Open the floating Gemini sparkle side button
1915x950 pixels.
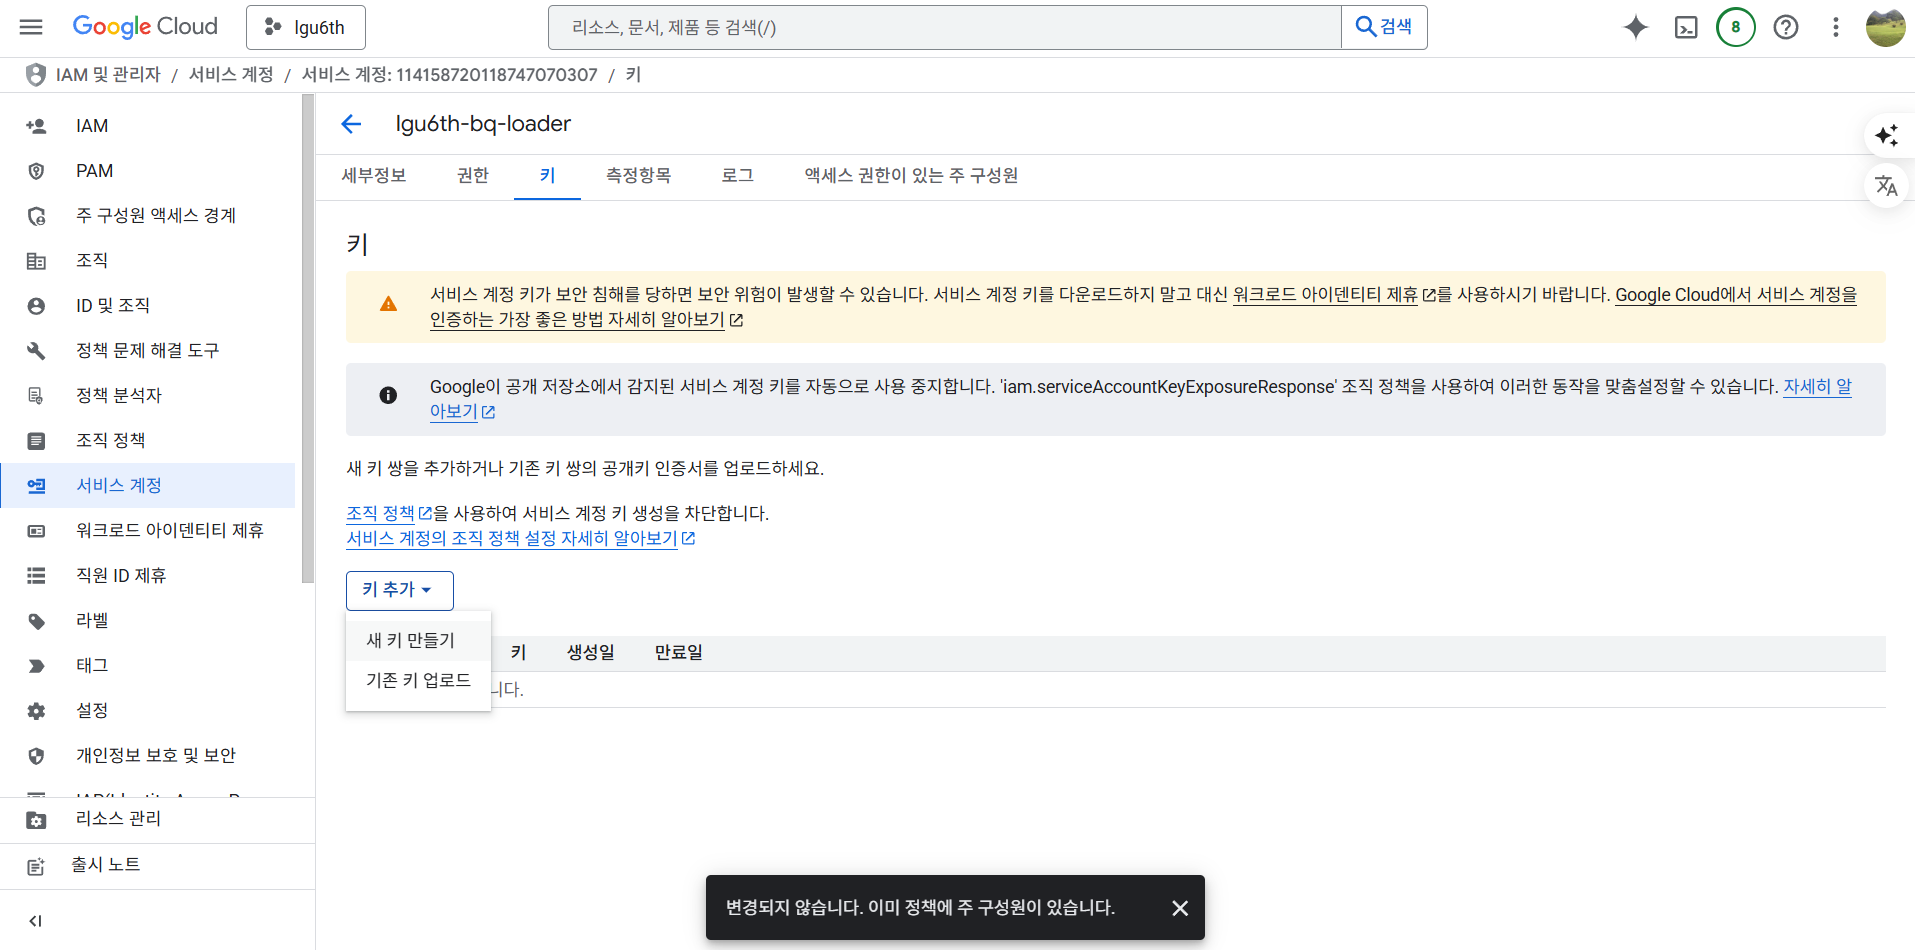coord(1887,136)
